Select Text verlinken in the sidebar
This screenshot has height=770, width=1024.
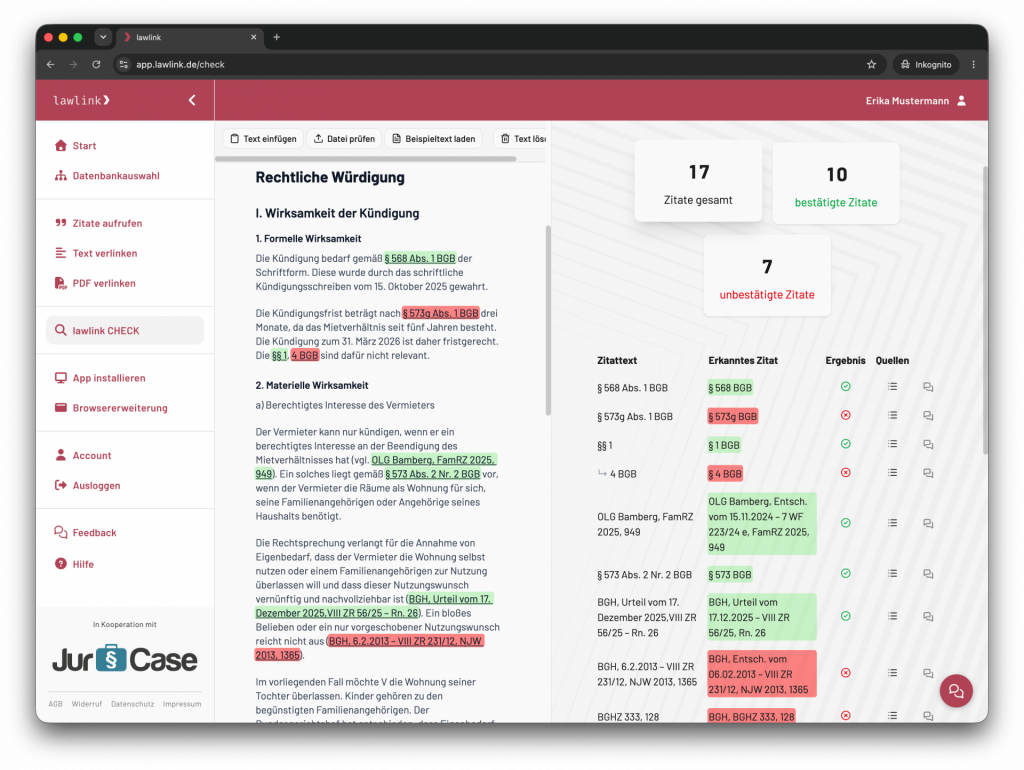(x=96, y=253)
